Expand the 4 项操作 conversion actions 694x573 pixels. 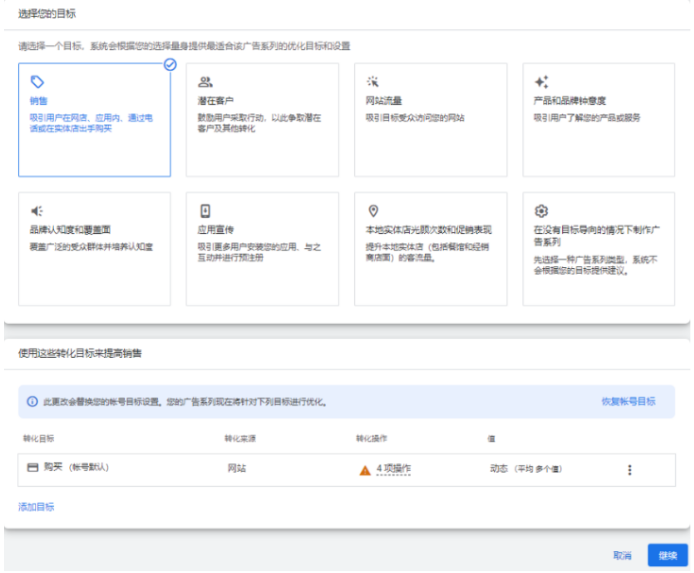(394, 469)
